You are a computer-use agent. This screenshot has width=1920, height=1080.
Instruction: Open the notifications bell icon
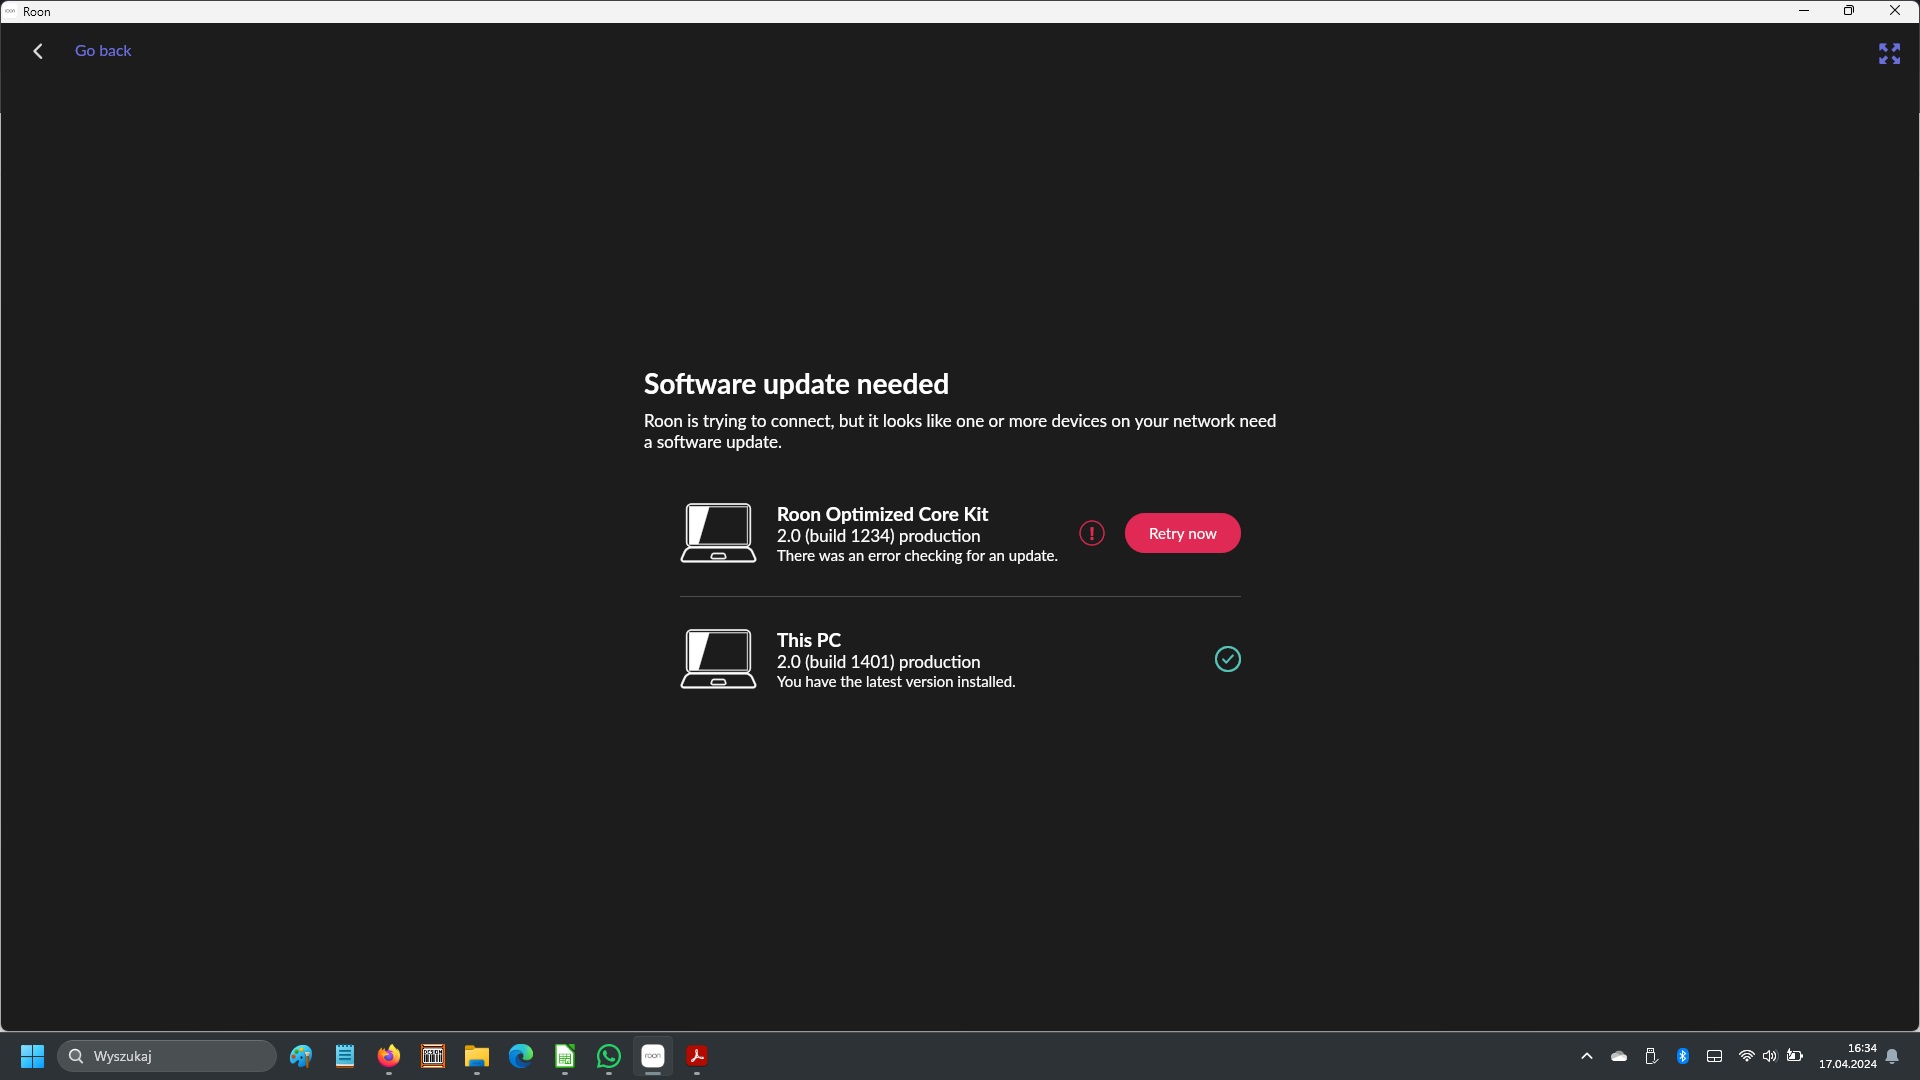pyautogui.click(x=1892, y=1056)
